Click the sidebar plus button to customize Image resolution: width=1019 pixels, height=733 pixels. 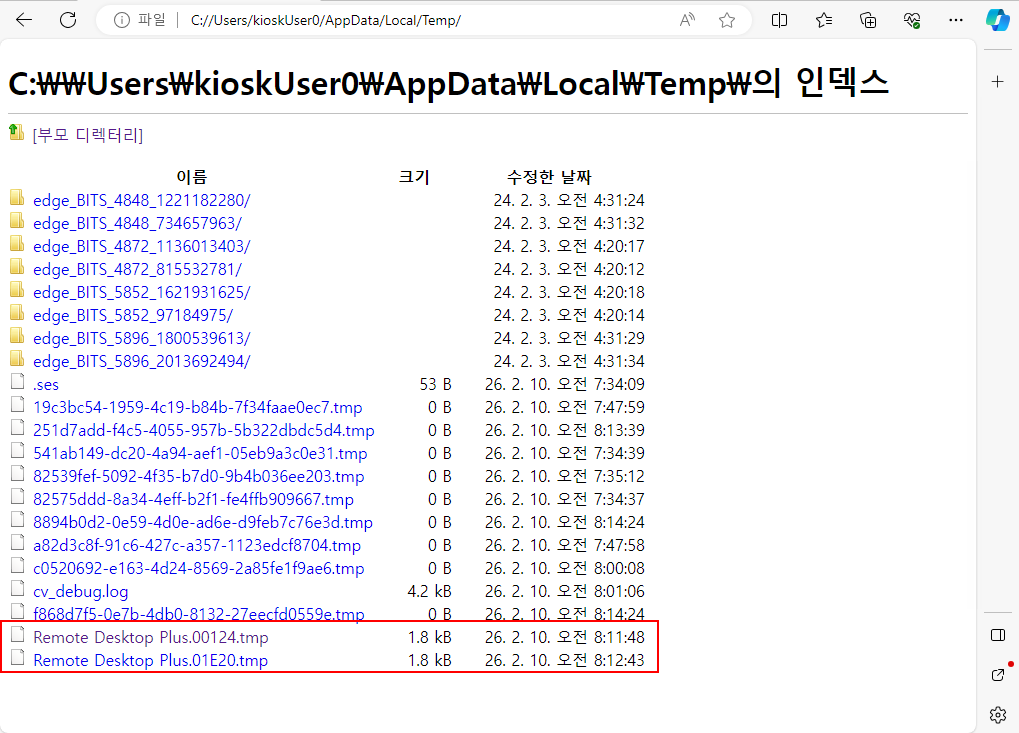[x=997, y=81]
